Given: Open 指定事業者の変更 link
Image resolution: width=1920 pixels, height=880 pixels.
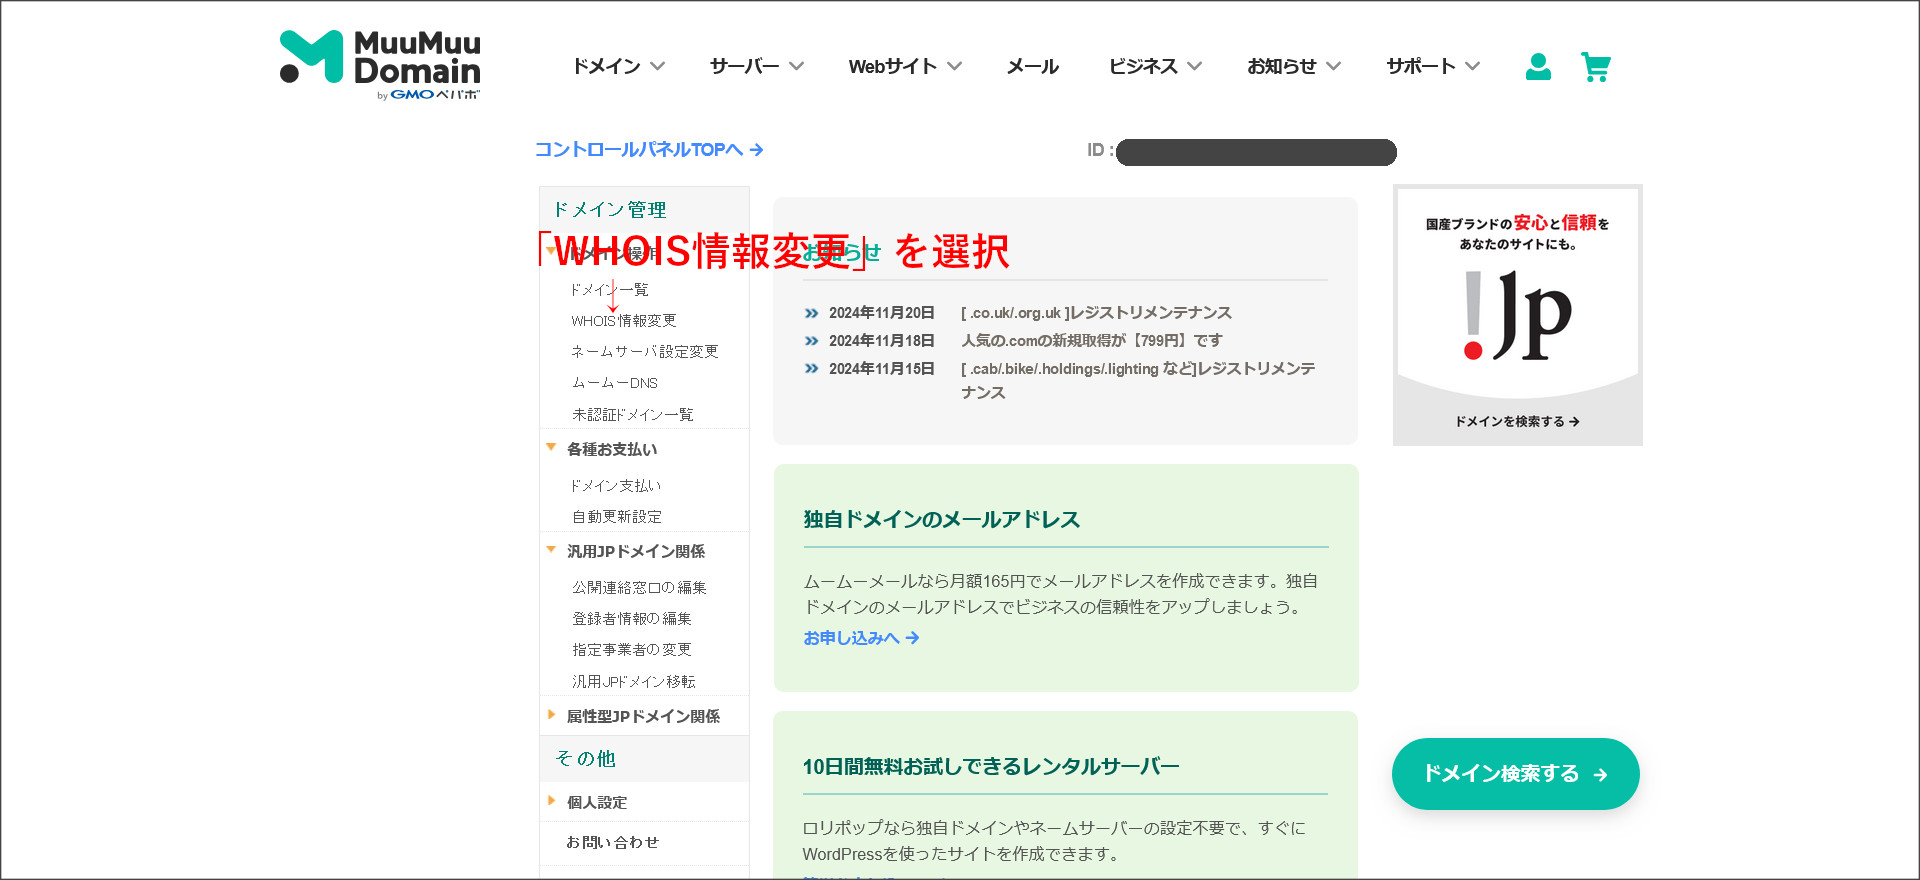Looking at the screenshot, I should pyautogui.click(x=632, y=650).
